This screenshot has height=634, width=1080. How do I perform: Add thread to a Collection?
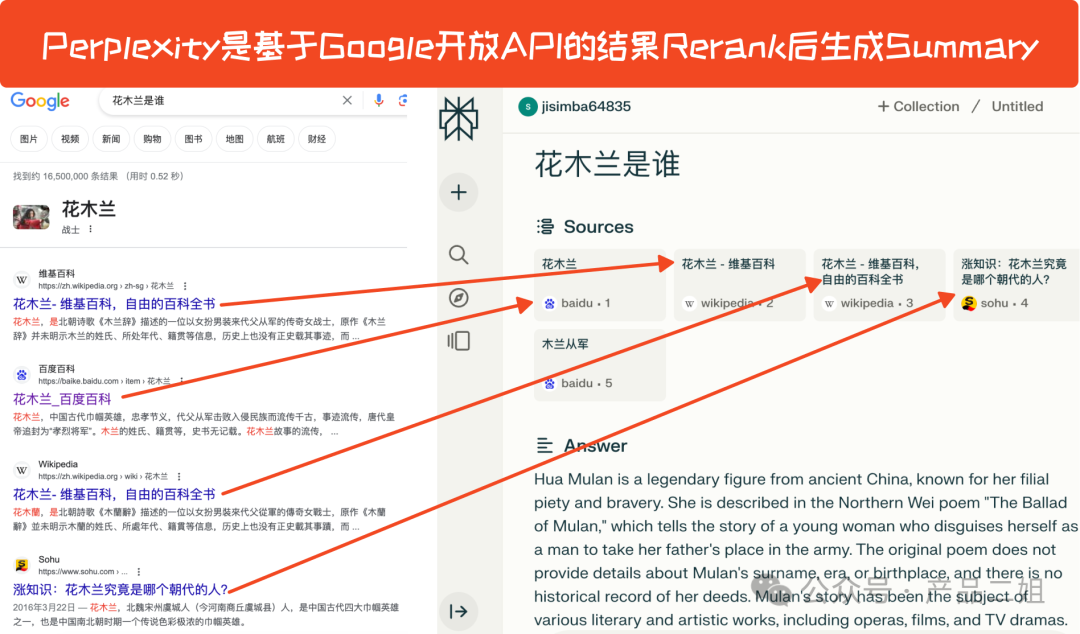[918, 107]
